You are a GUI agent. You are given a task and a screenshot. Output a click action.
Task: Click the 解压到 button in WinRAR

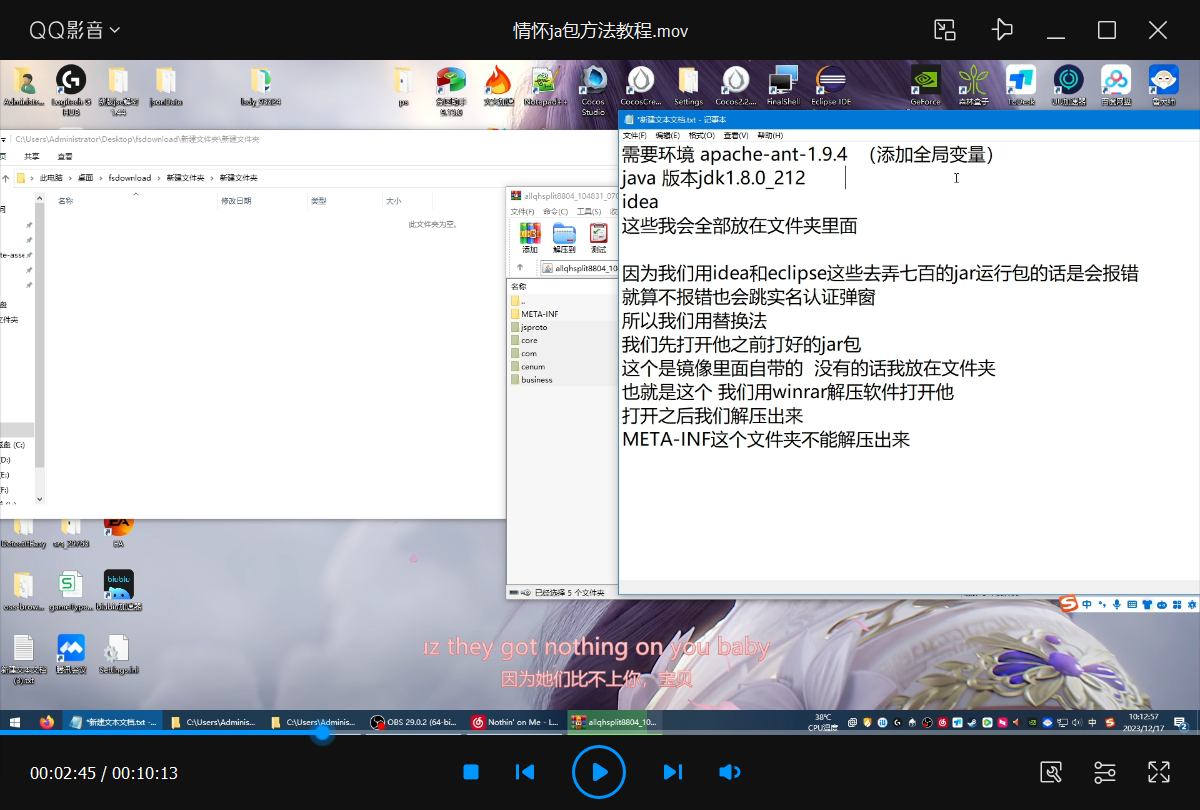point(564,238)
